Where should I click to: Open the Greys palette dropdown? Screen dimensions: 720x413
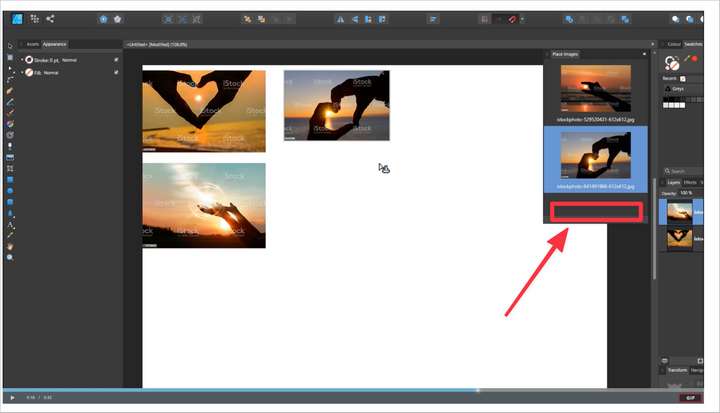(684, 89)
